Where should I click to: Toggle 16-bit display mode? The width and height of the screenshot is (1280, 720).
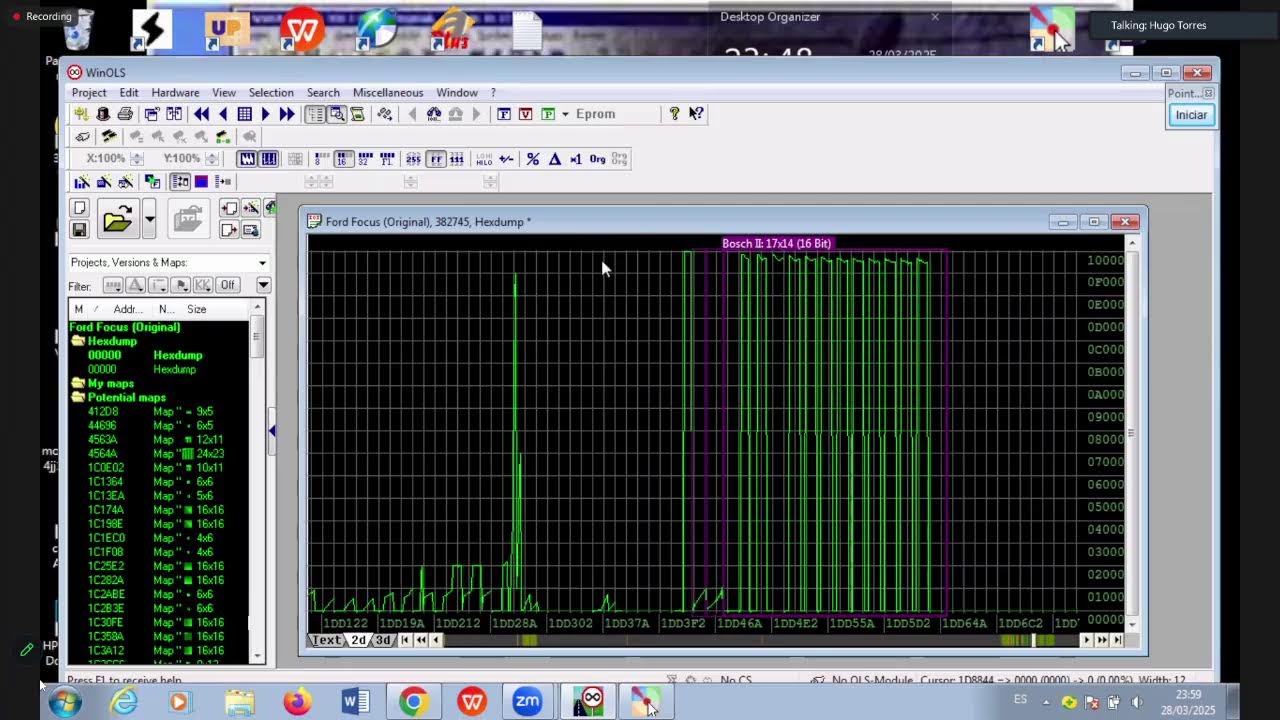(343, 159)
